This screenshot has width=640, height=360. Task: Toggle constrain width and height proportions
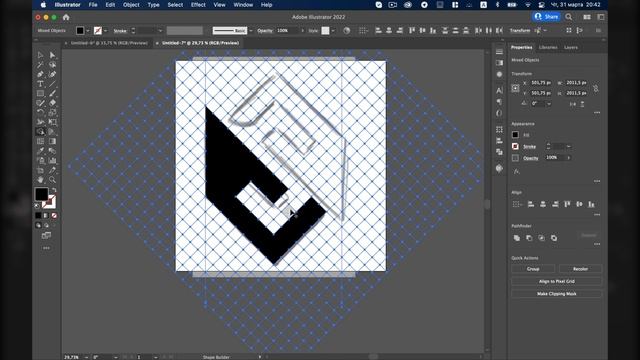point(596,88)
